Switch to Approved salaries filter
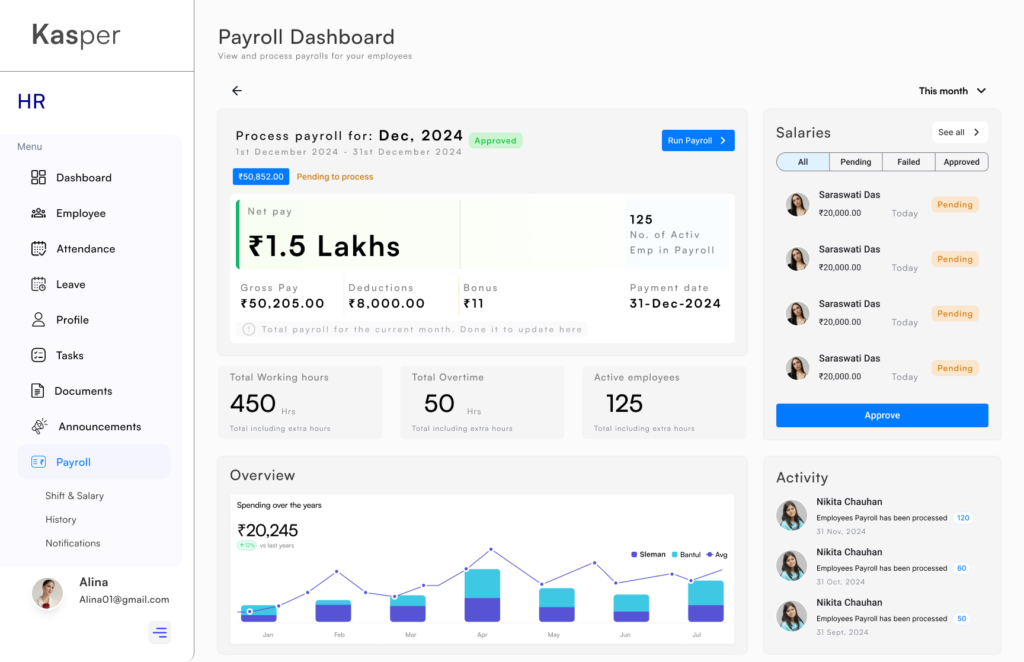Viewport: 1024px width, 662px height. (961, 162)
